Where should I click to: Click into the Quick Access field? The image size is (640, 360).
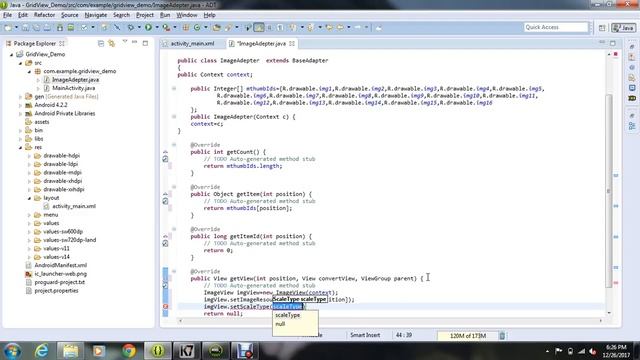tap(556, 27)
